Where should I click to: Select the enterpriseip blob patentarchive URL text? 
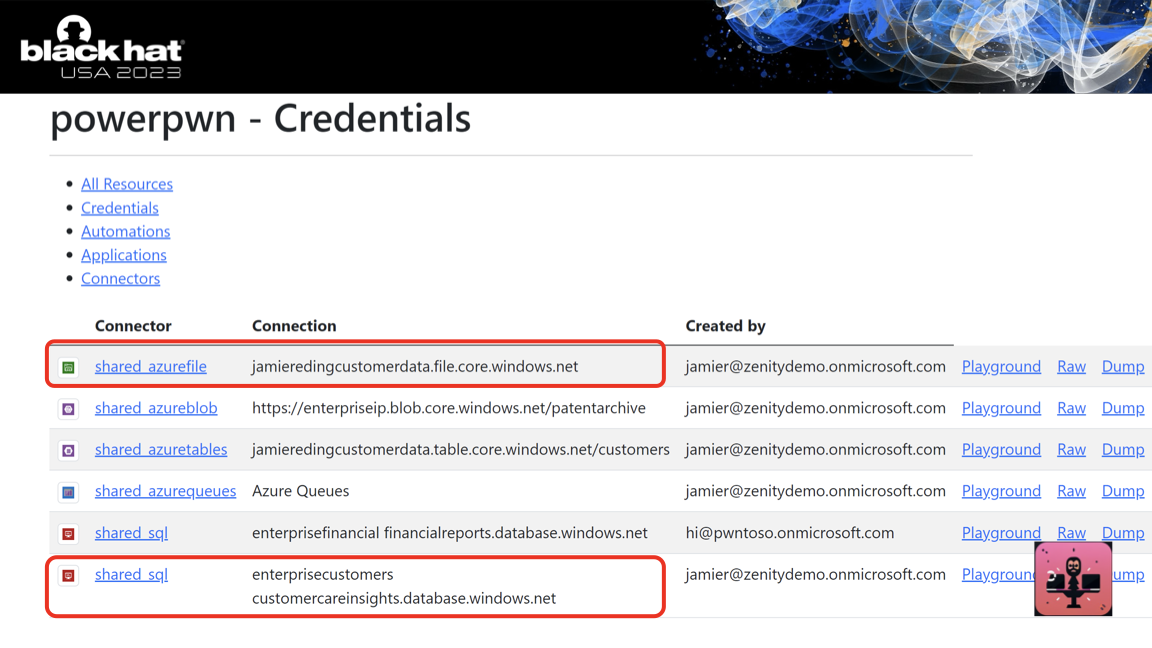pyautogui.click(x=449, y=408)
